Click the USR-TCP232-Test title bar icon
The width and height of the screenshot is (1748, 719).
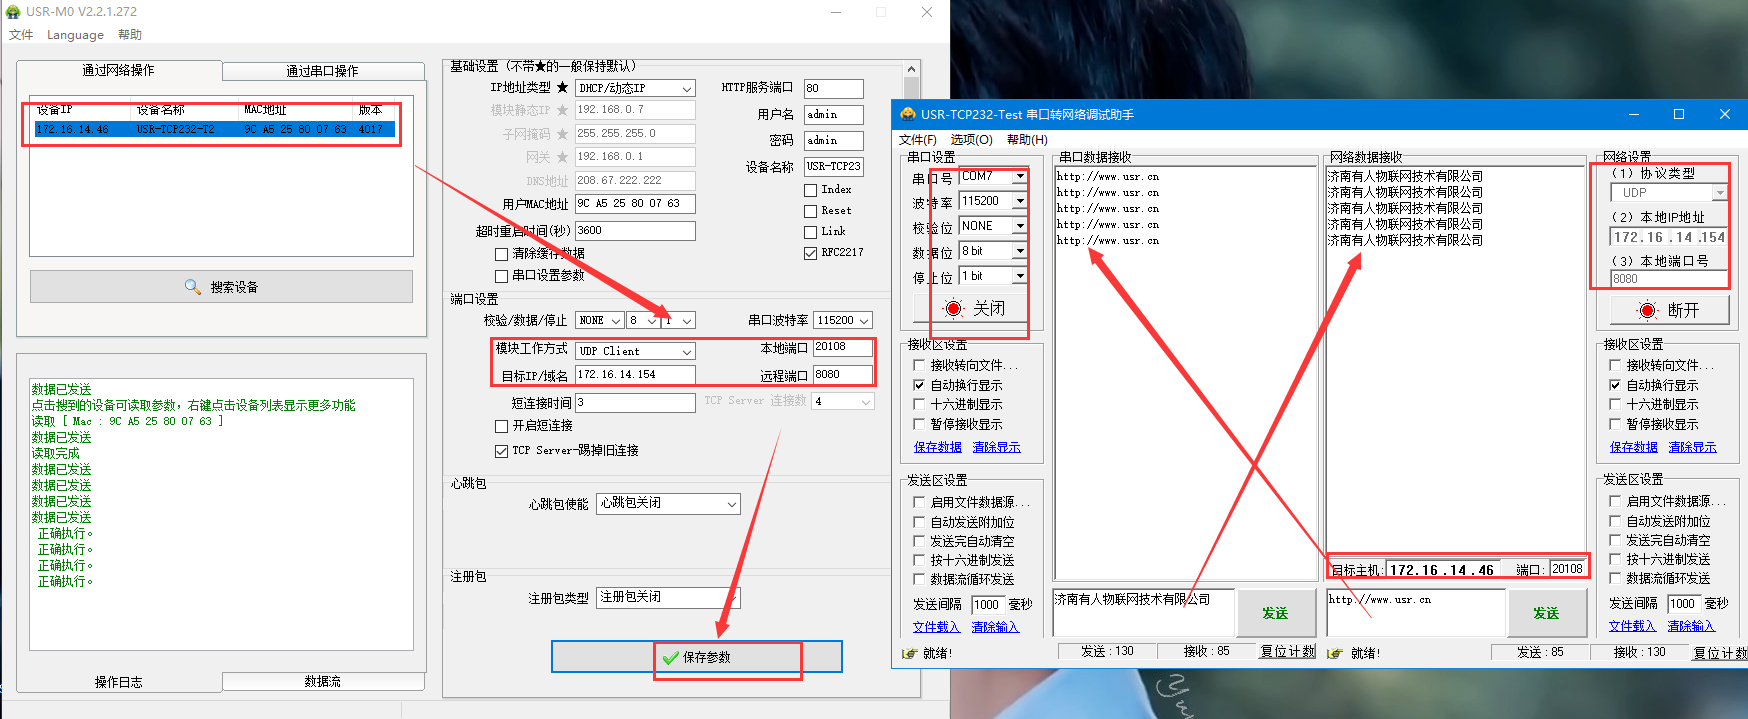[908, 114]
